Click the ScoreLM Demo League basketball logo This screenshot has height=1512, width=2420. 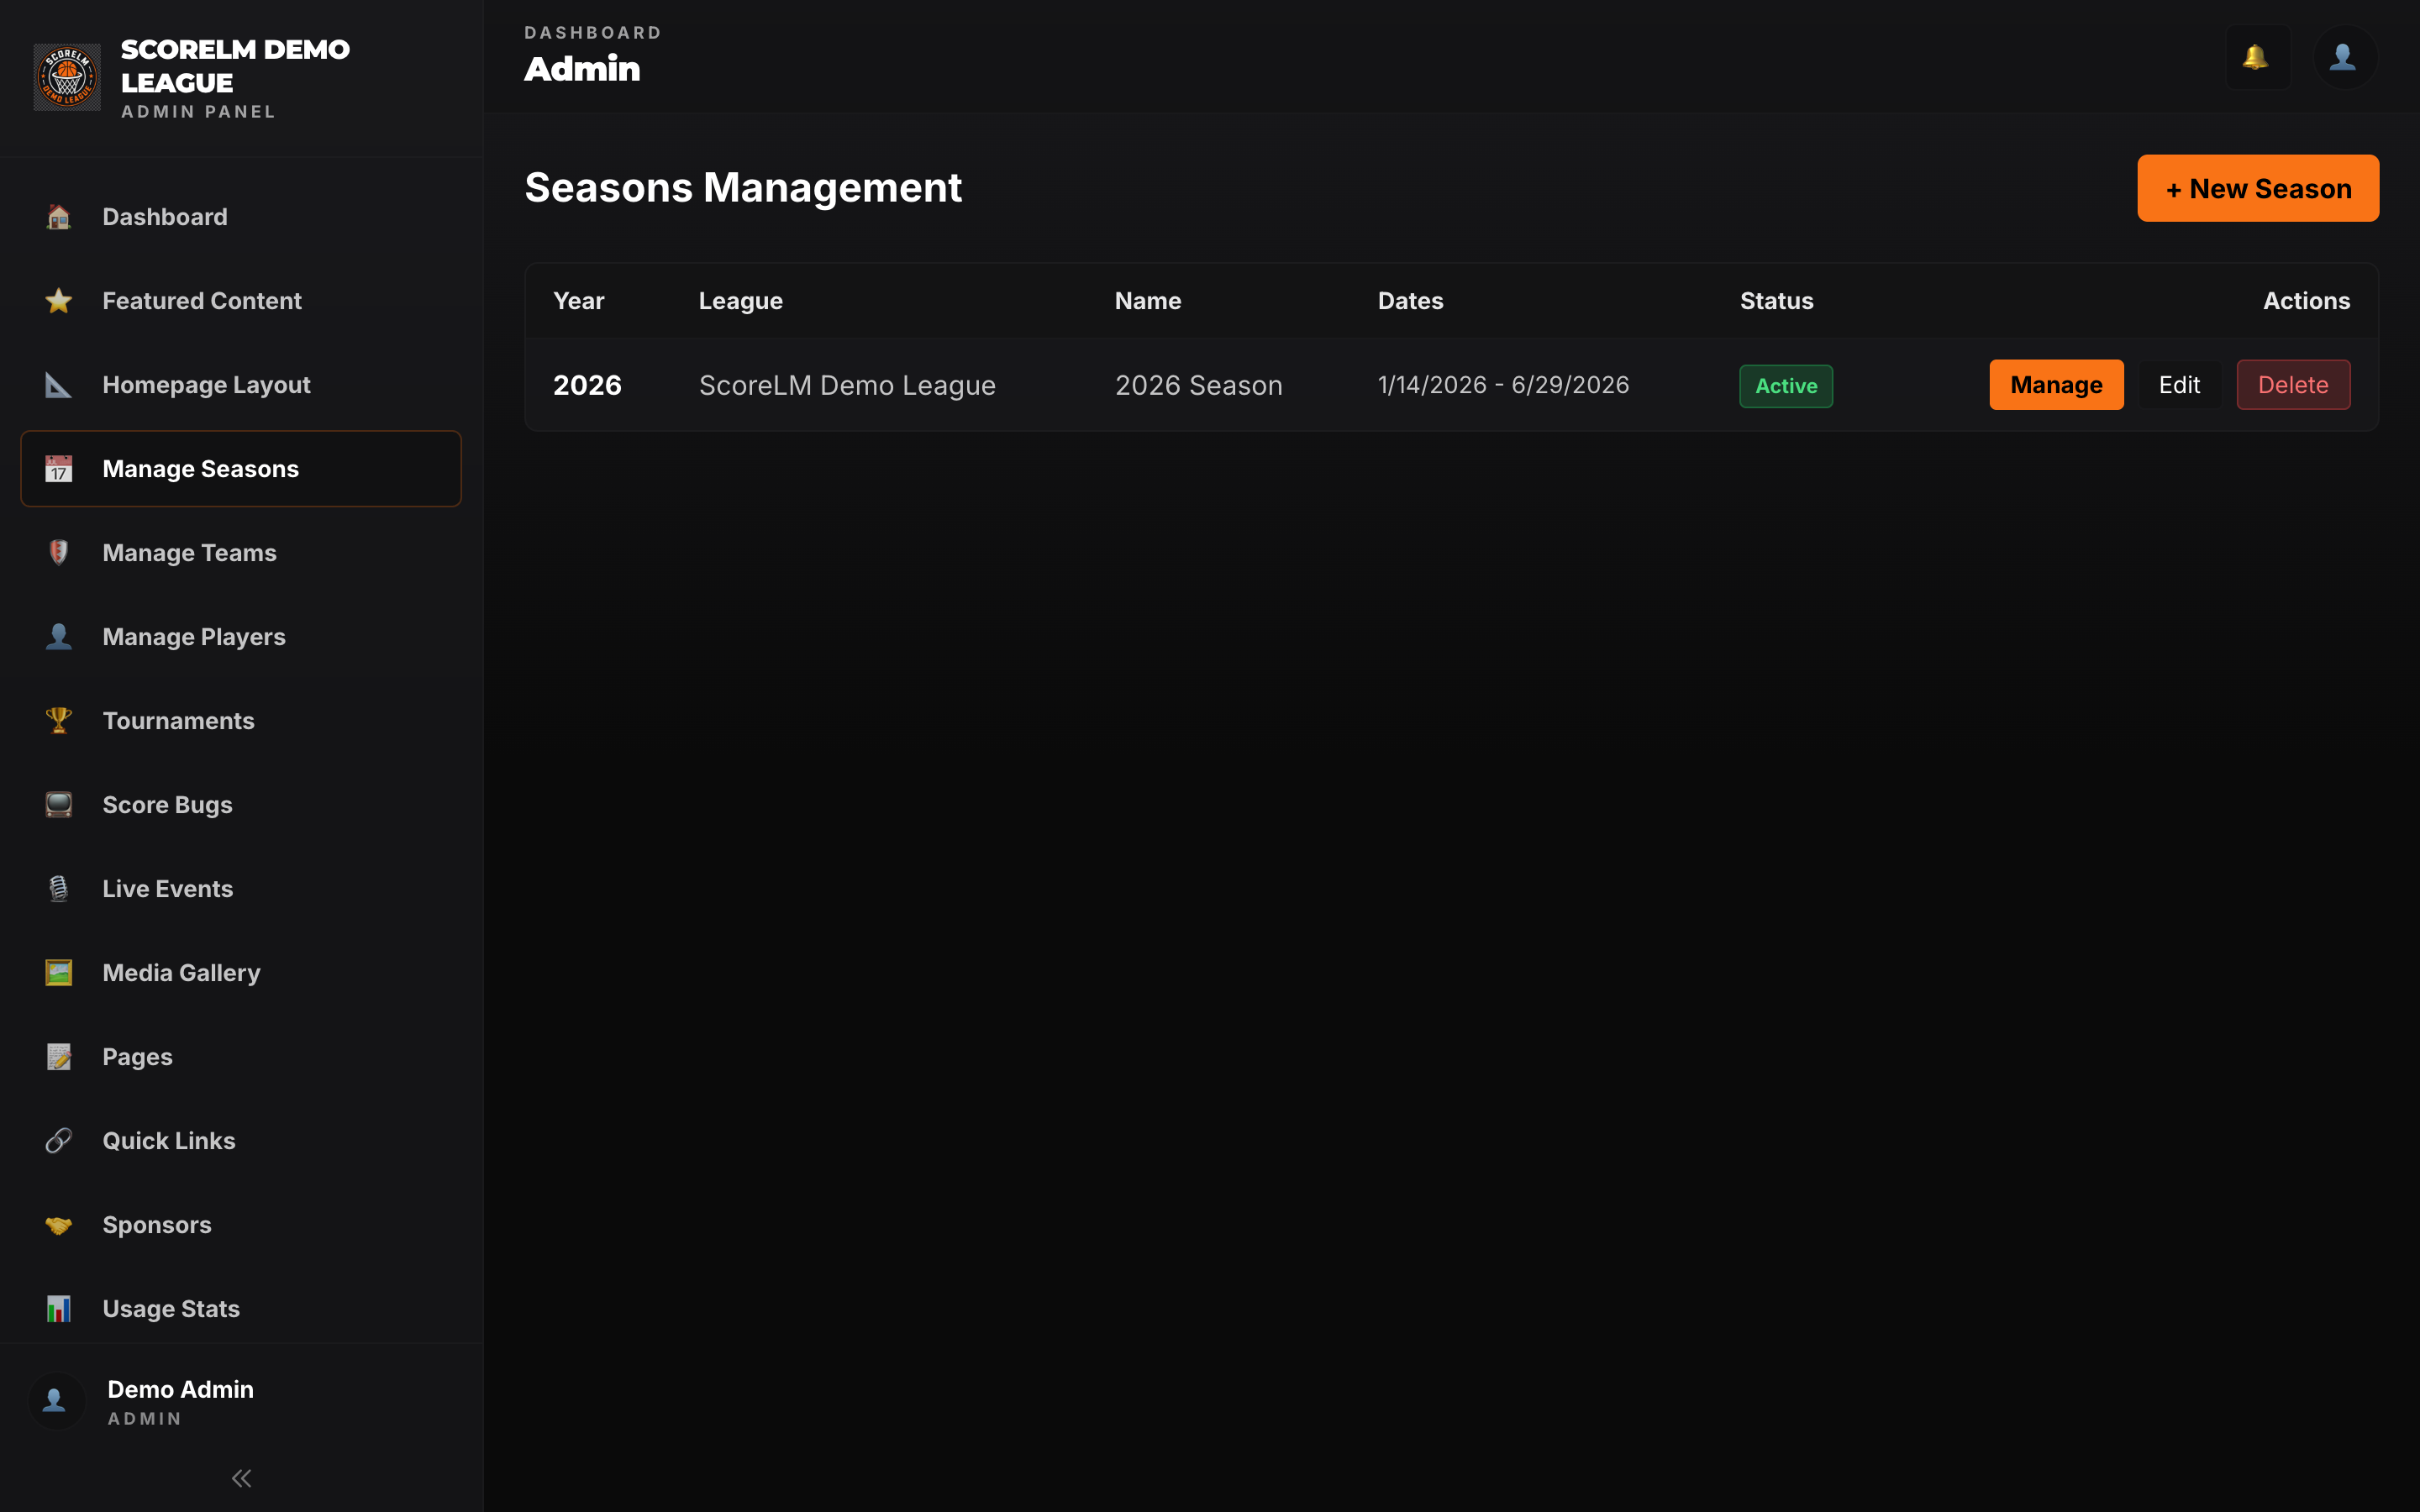(67, 77)
